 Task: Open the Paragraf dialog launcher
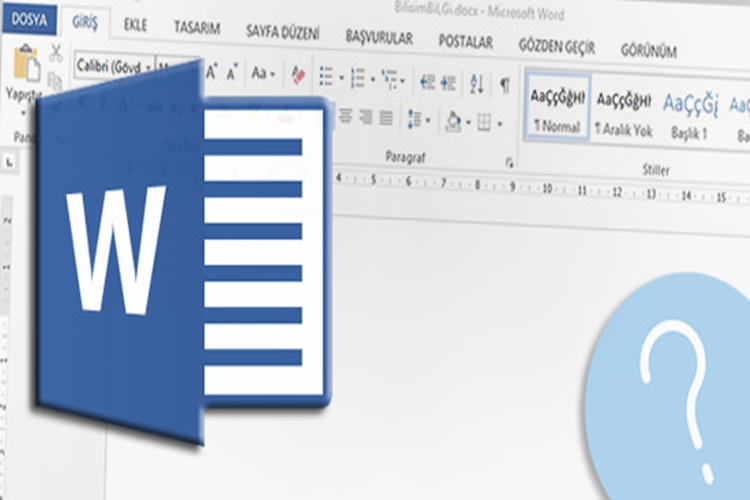pyautogui.click(x=509, y=162)
